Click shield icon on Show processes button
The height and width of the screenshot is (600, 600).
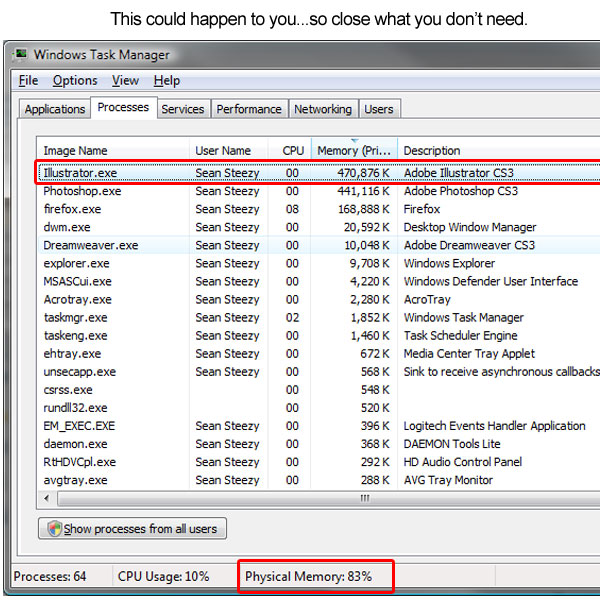click(54, 529)
